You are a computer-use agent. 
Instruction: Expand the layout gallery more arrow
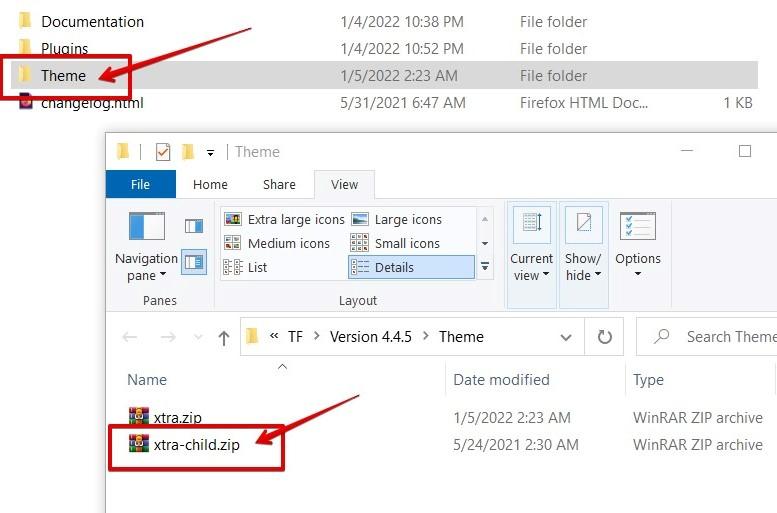(x=485, y=267)
